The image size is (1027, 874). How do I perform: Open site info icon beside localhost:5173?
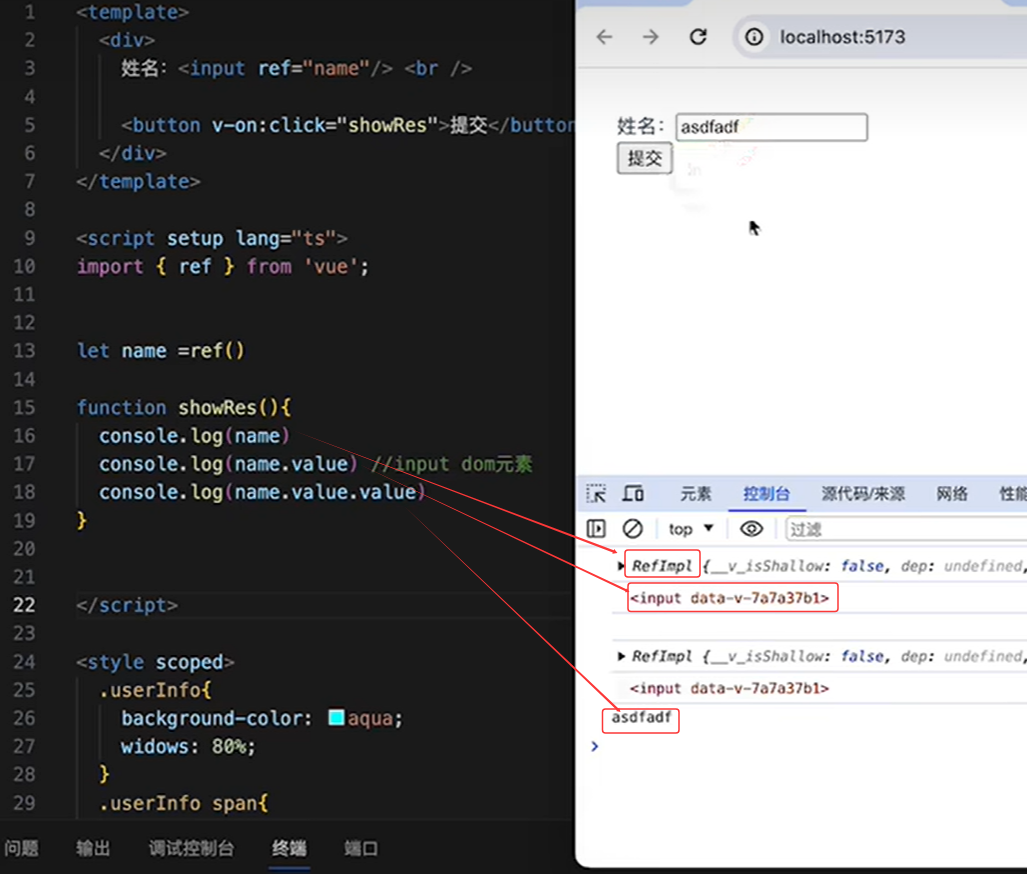[x=754, y=37]
